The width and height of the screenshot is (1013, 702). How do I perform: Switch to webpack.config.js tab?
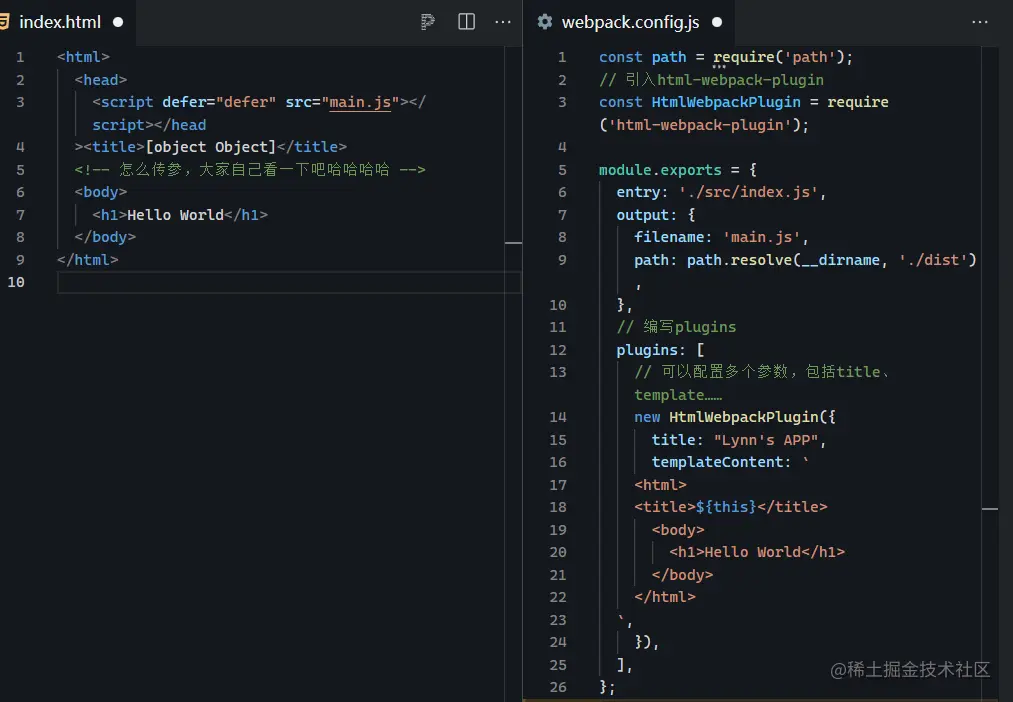point(630,22)
